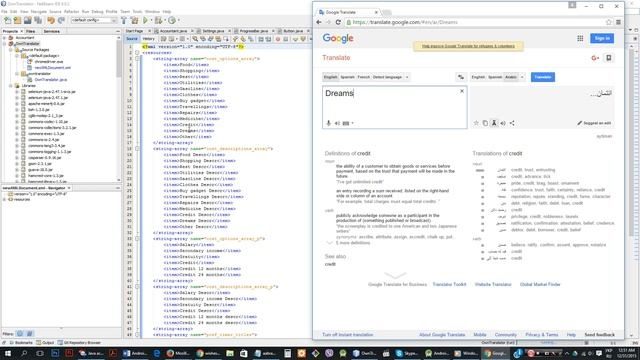Reload page in Chrome toolbar
The height and width of the screenshot is (360, 640).
point(338,22)
